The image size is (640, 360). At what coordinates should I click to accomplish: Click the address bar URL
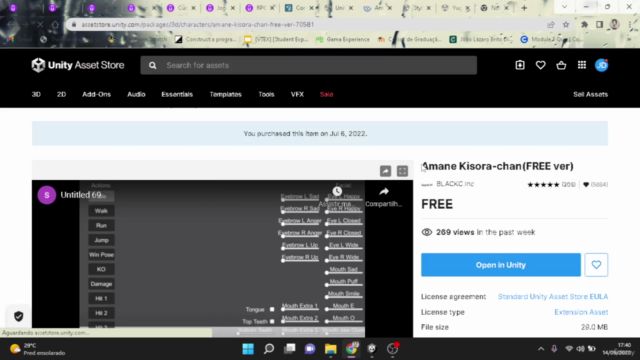coord(198,24)
